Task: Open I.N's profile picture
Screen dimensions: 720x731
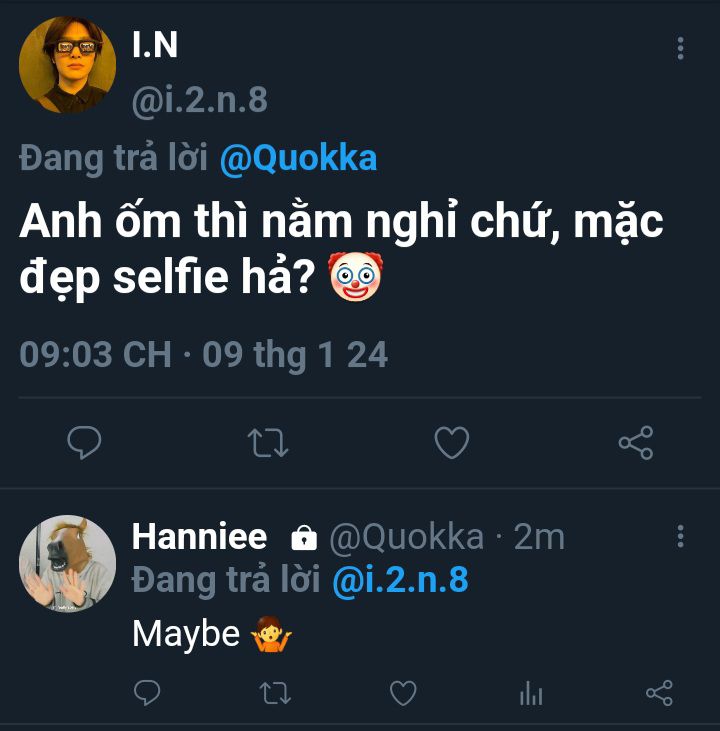Action: tap(67, 65)
